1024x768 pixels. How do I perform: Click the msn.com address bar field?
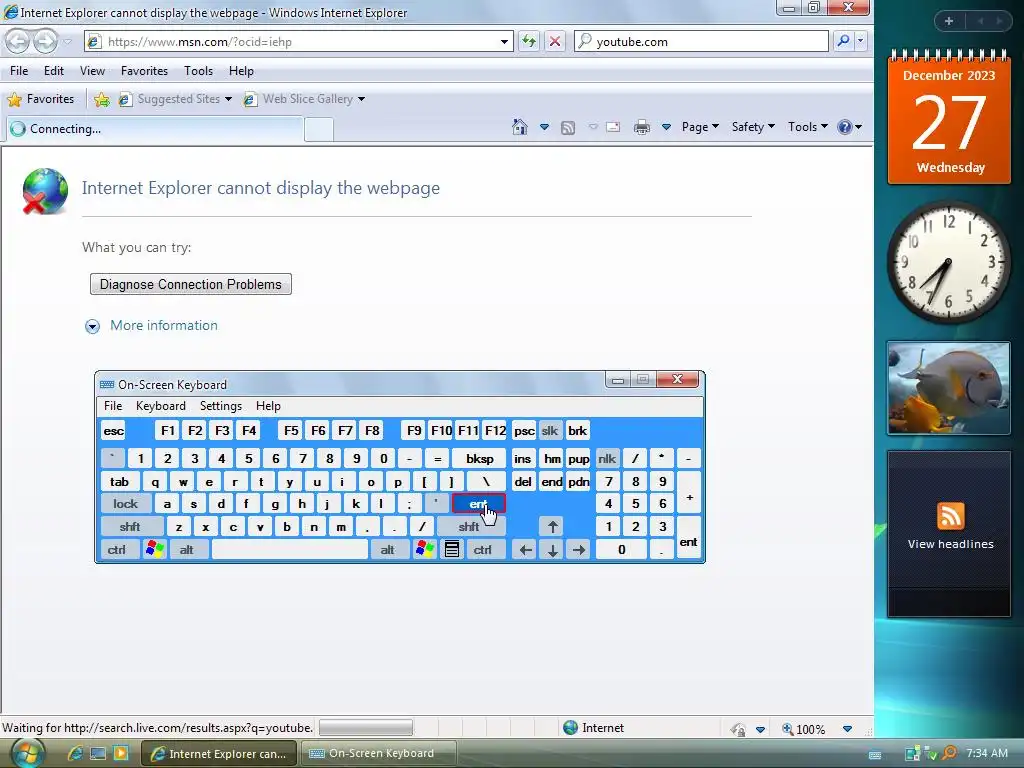(300, 42)
